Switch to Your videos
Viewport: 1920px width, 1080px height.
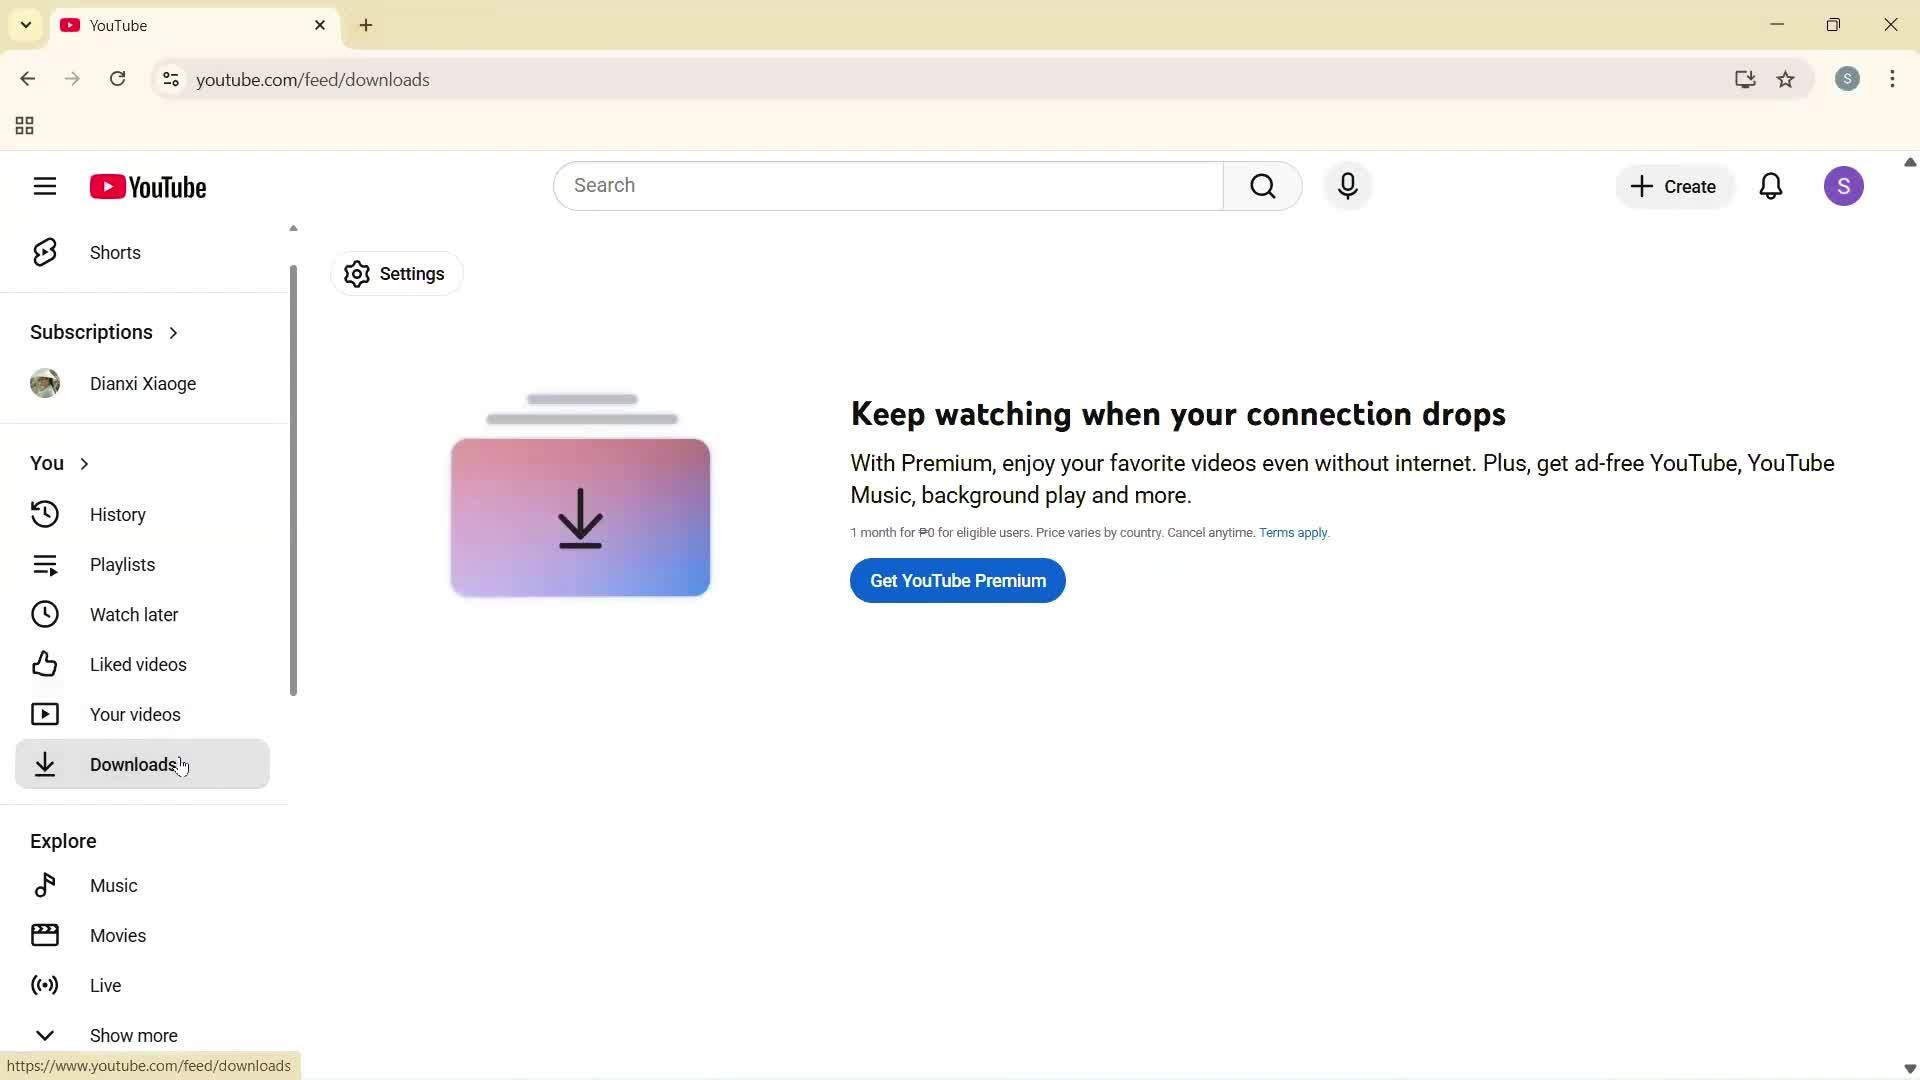(135, 714)
